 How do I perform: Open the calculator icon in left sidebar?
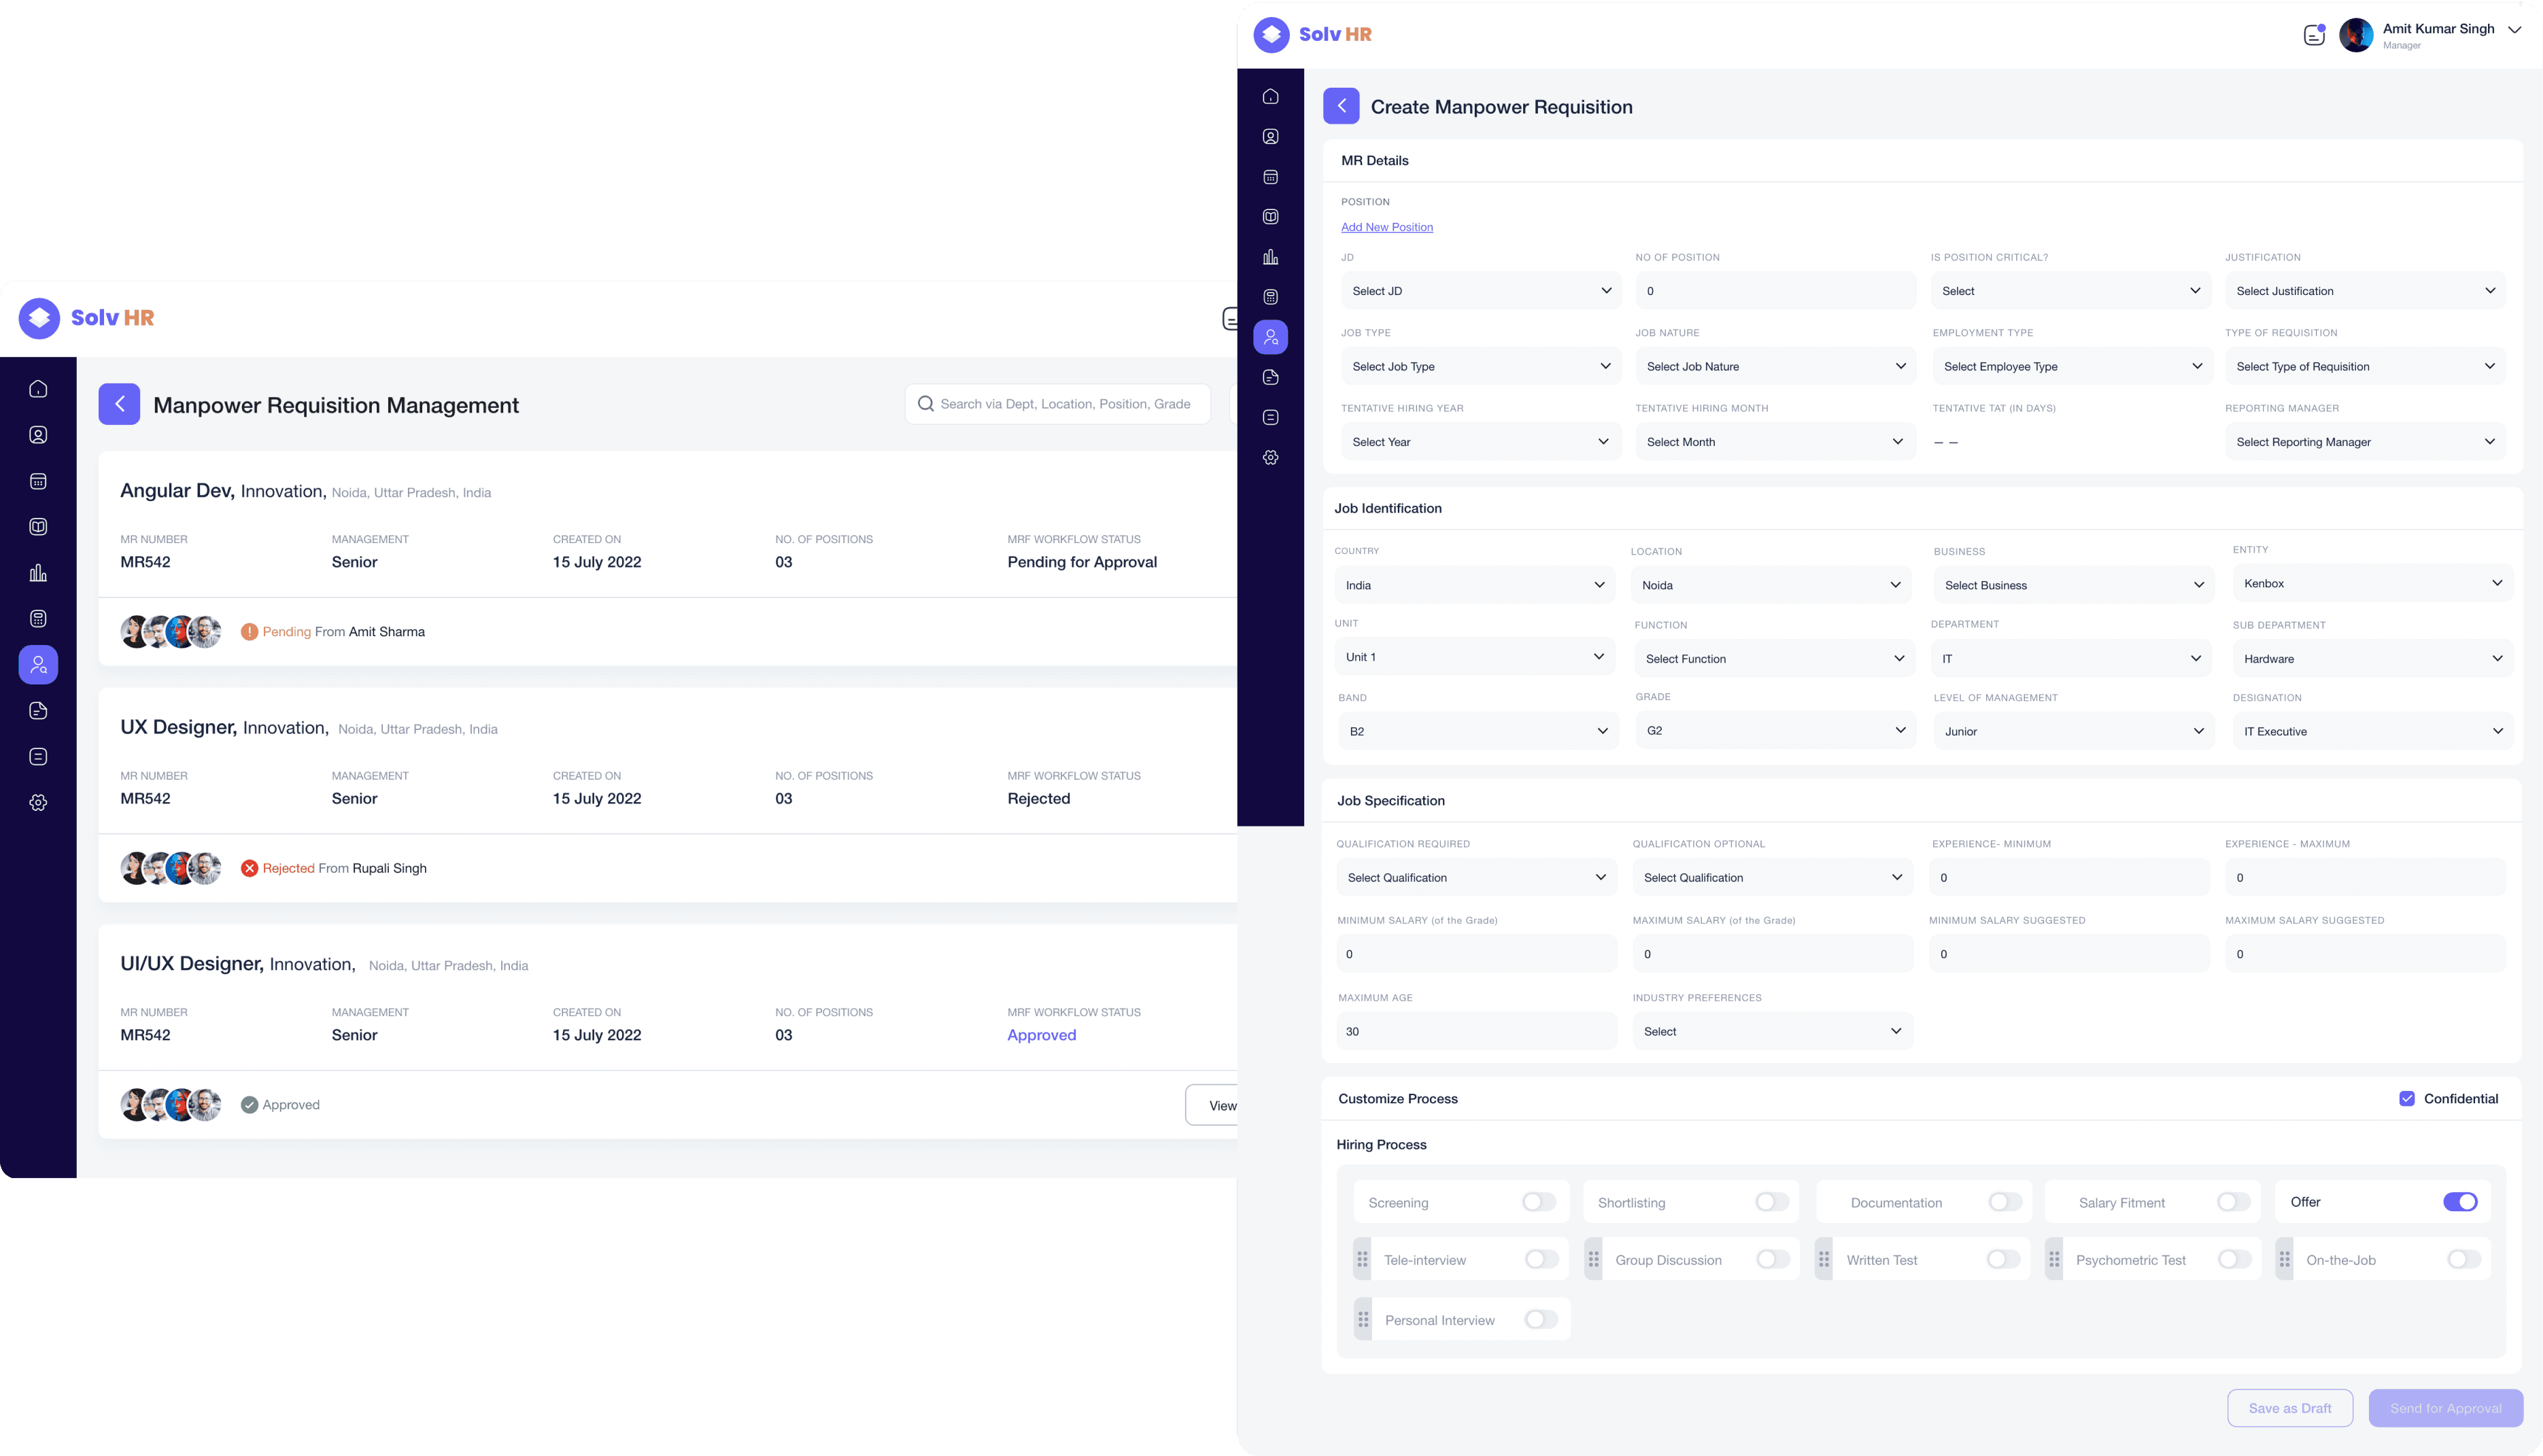tap(38, 619)
